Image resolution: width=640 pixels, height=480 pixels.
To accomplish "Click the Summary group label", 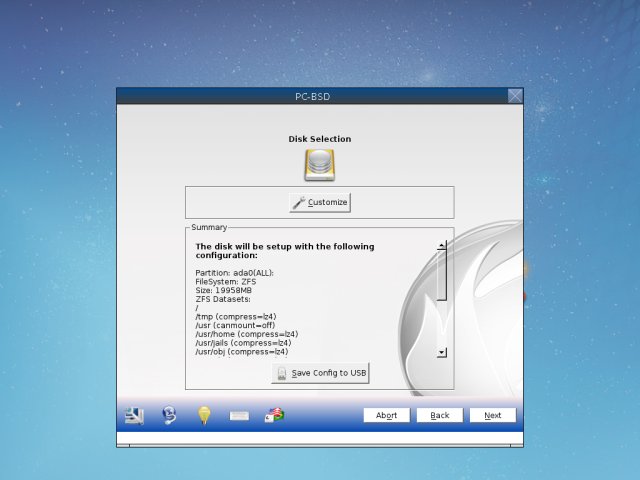I will point(209,227).
